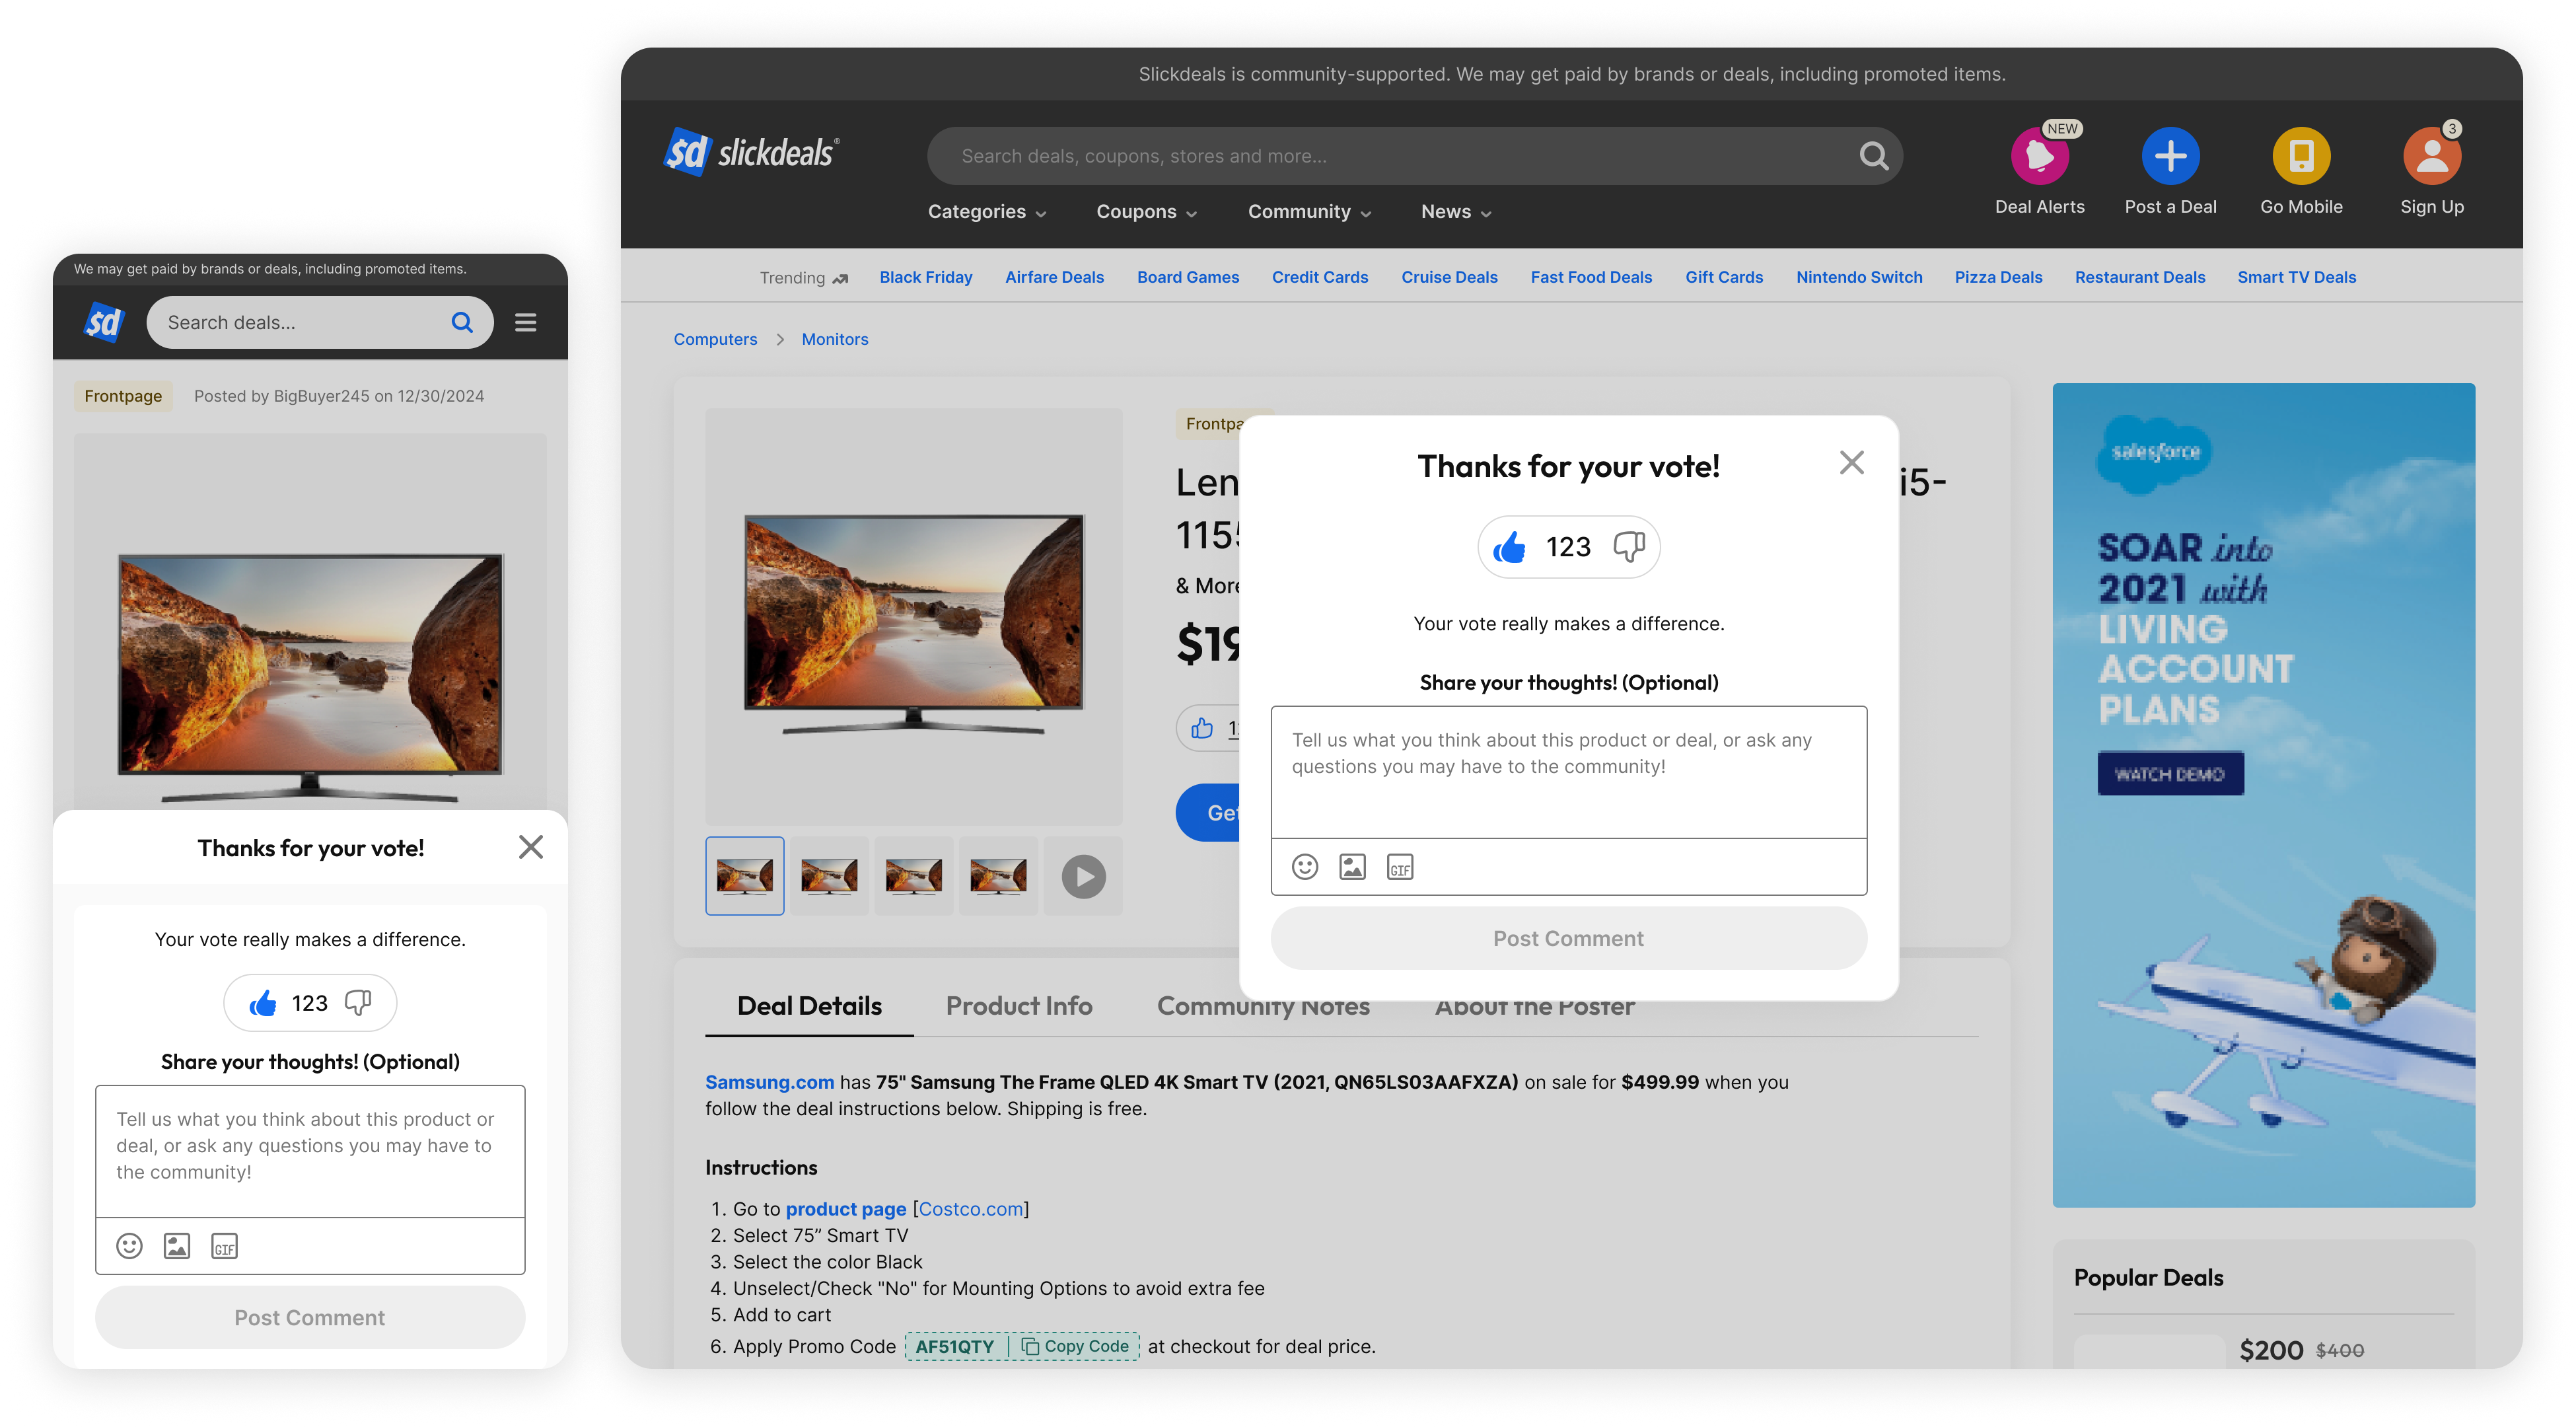
Task: Open the product page link
Action: (845, 1209)
